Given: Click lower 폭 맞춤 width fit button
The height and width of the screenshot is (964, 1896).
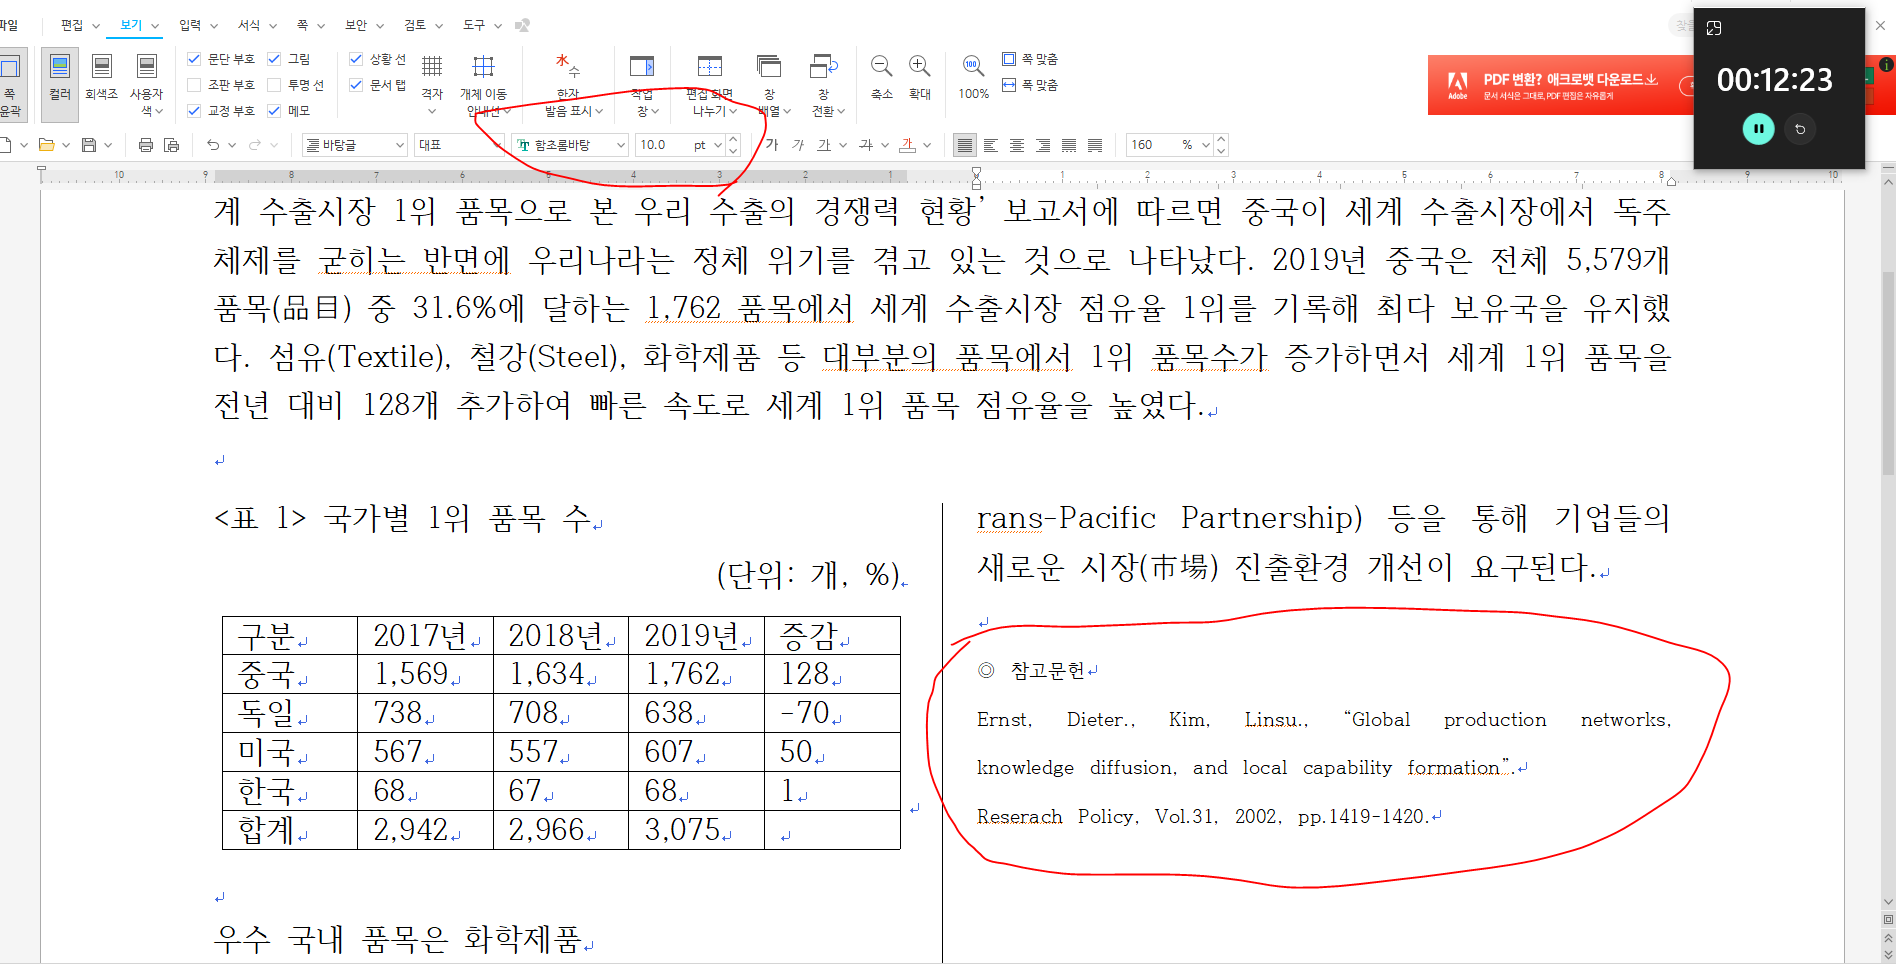Looking at the screenshot, I should 1030,85.
